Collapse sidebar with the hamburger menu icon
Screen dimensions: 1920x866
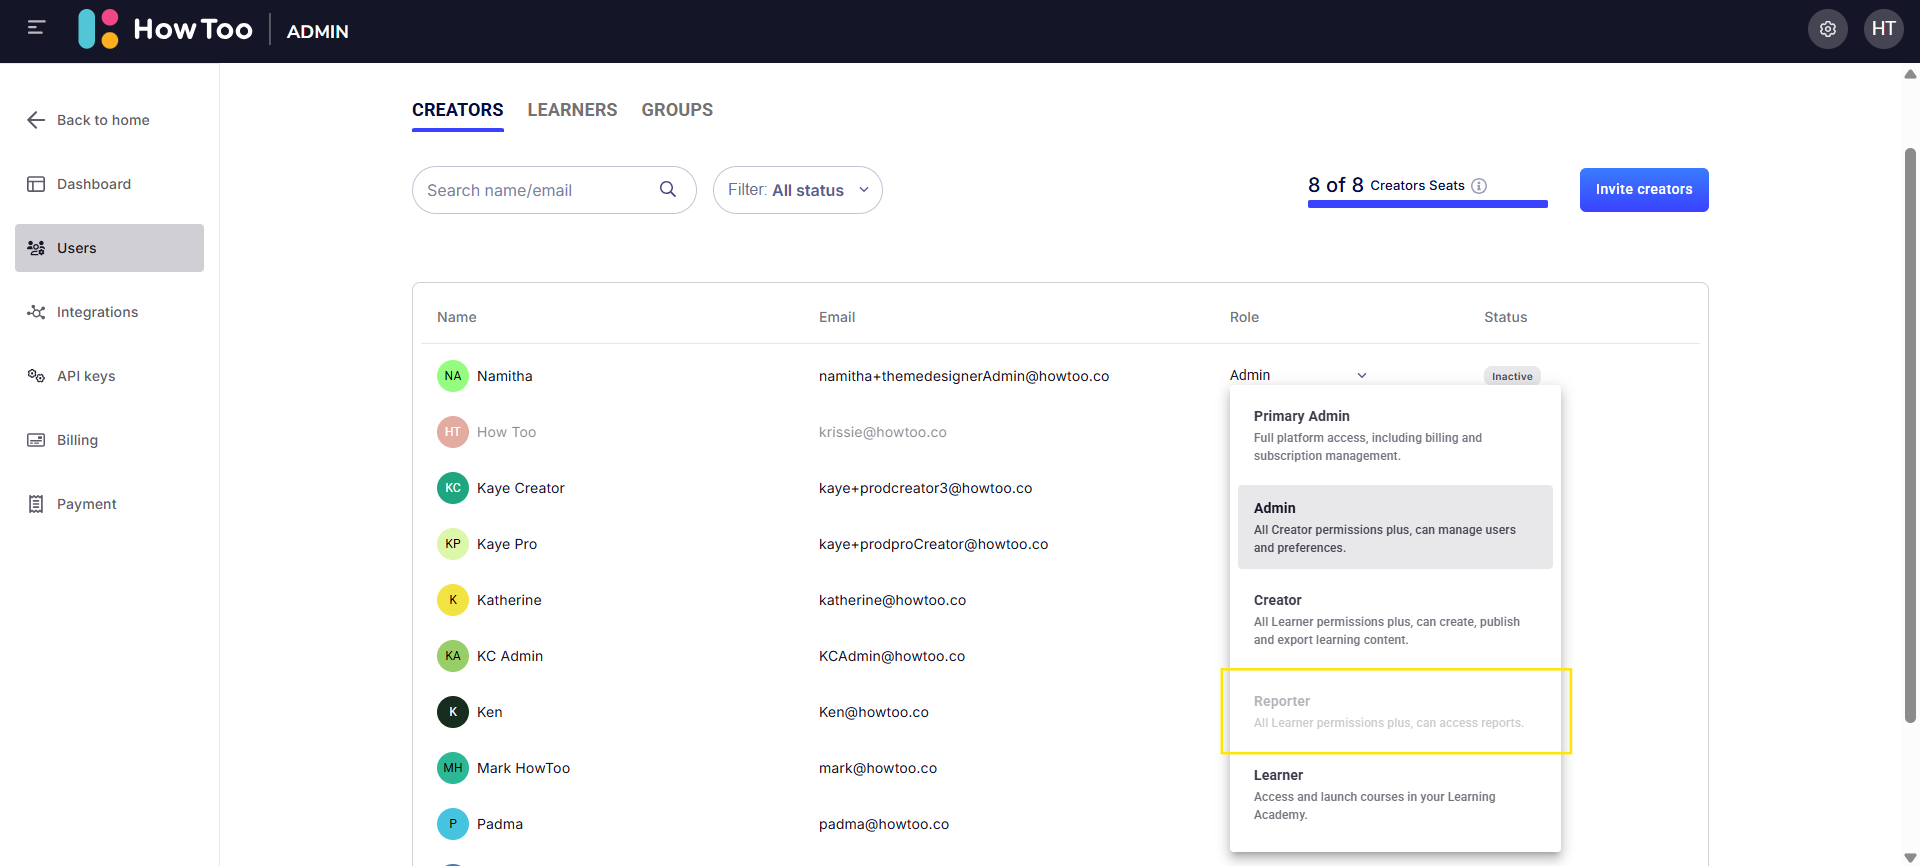pos(36,28)
